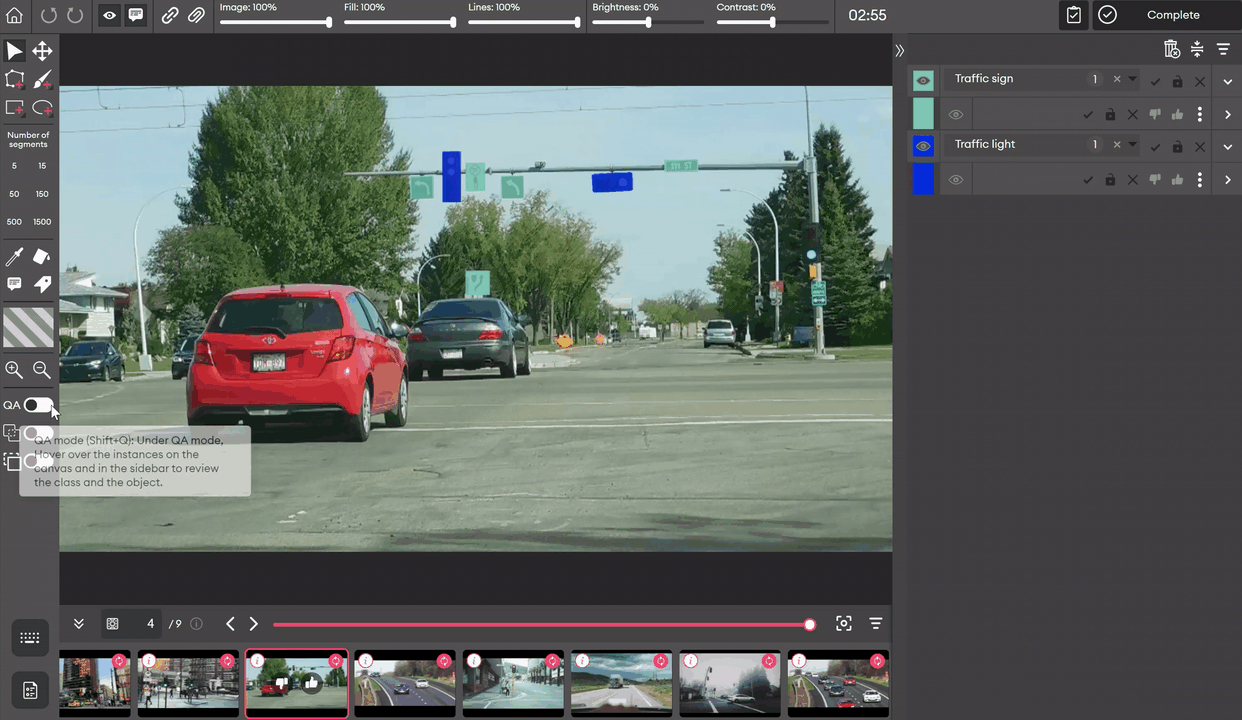Click the delete all annotations trash icon

tap(1171, 49)
